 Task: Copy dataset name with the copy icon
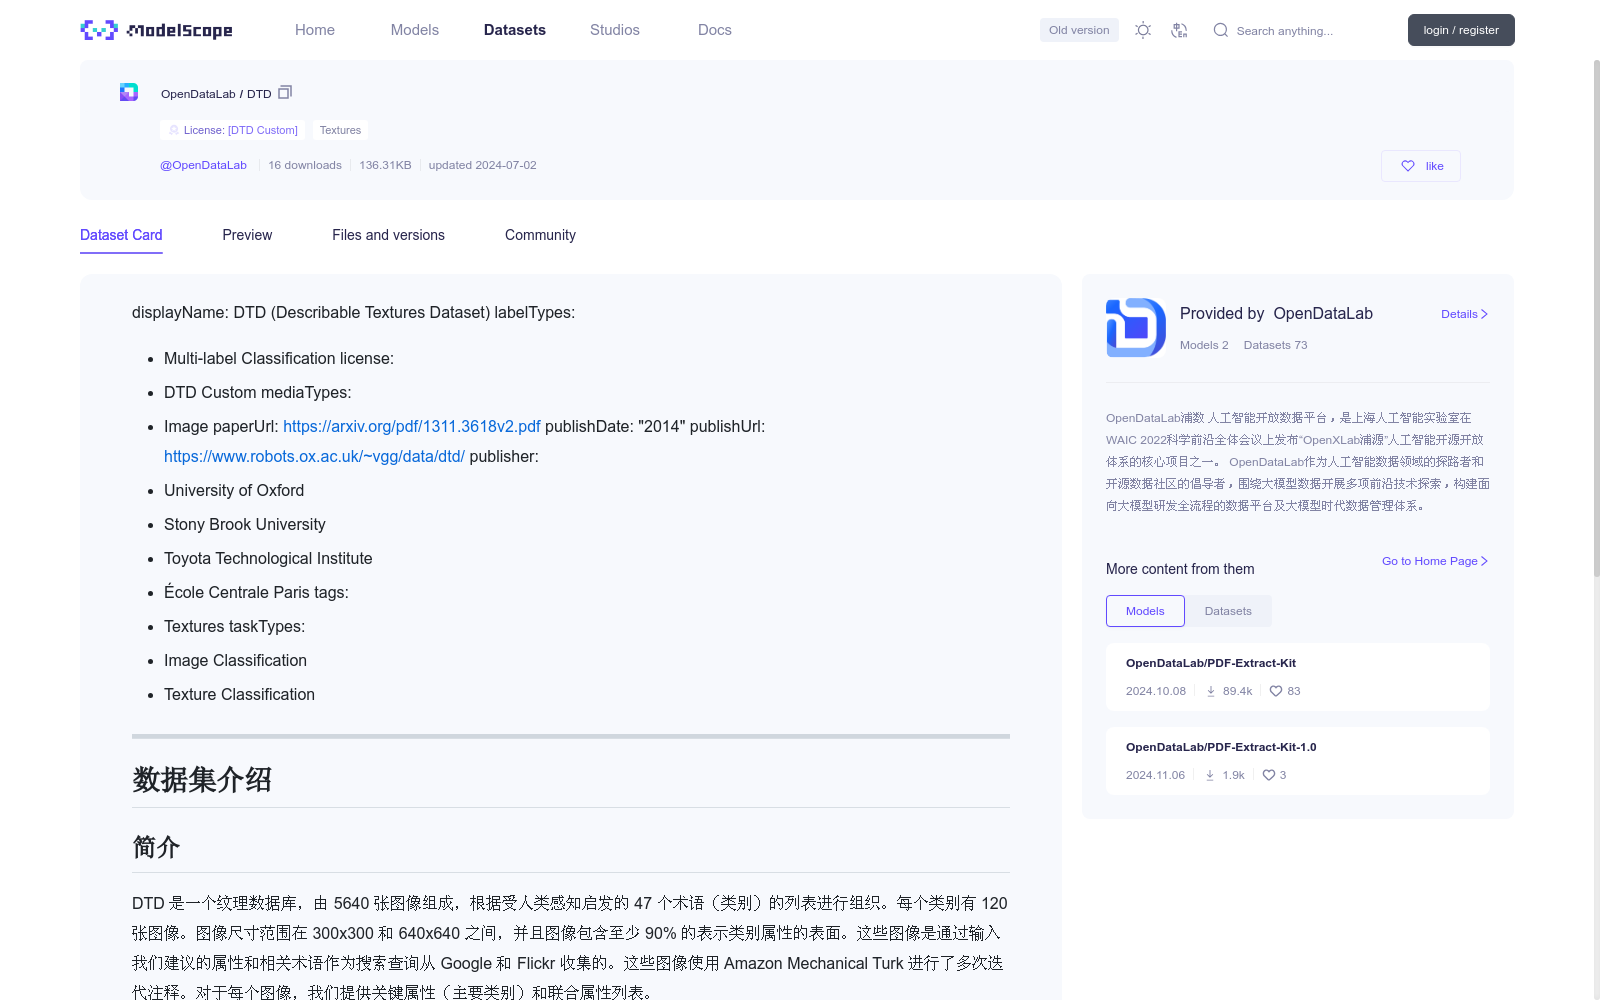point(285,92)
